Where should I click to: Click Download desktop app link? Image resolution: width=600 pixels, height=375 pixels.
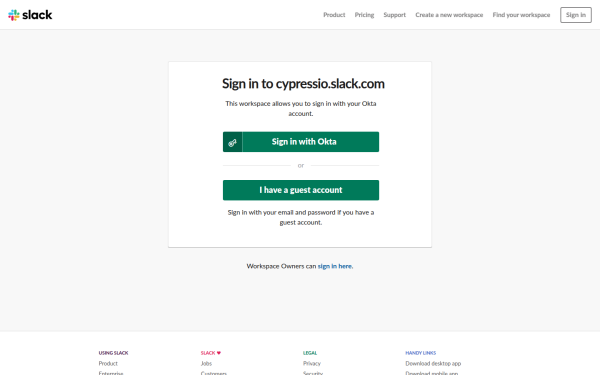click(433, 364)
